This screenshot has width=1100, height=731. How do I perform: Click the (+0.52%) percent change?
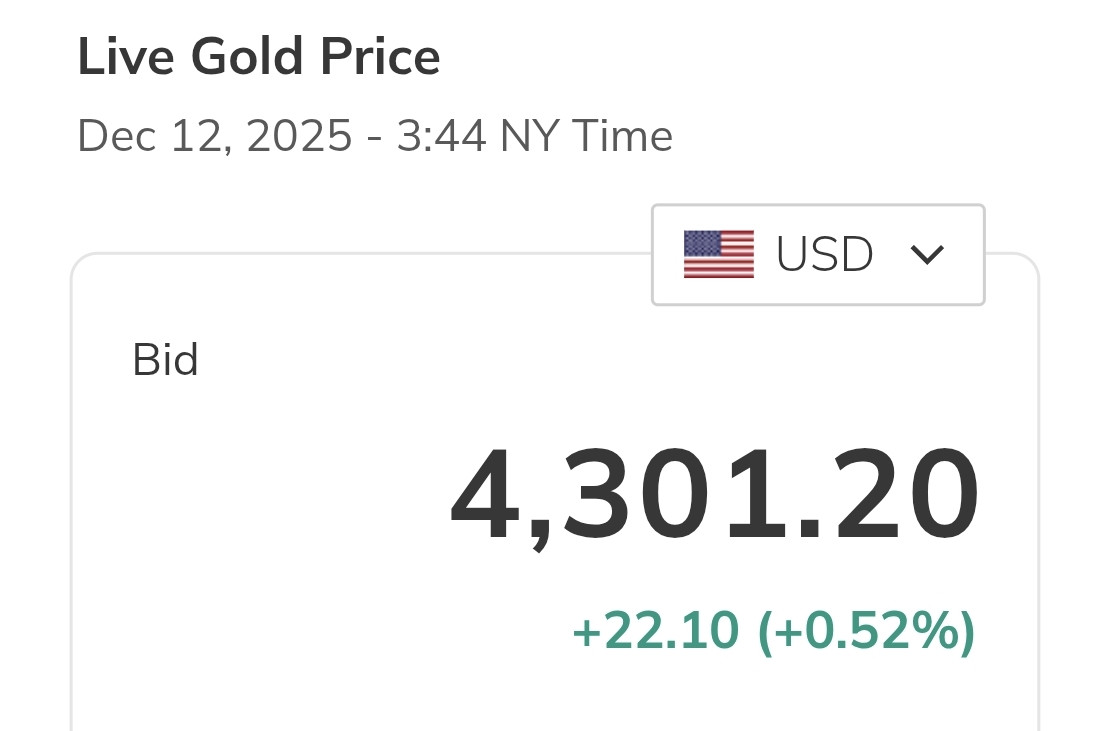click(866, 631)
